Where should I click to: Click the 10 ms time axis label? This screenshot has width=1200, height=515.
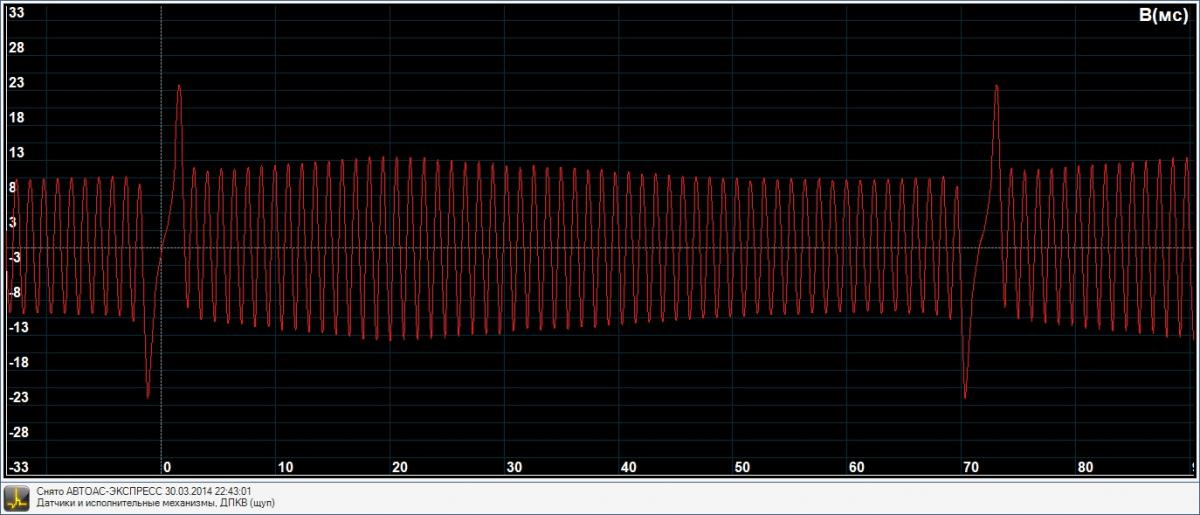coord(285,467)
